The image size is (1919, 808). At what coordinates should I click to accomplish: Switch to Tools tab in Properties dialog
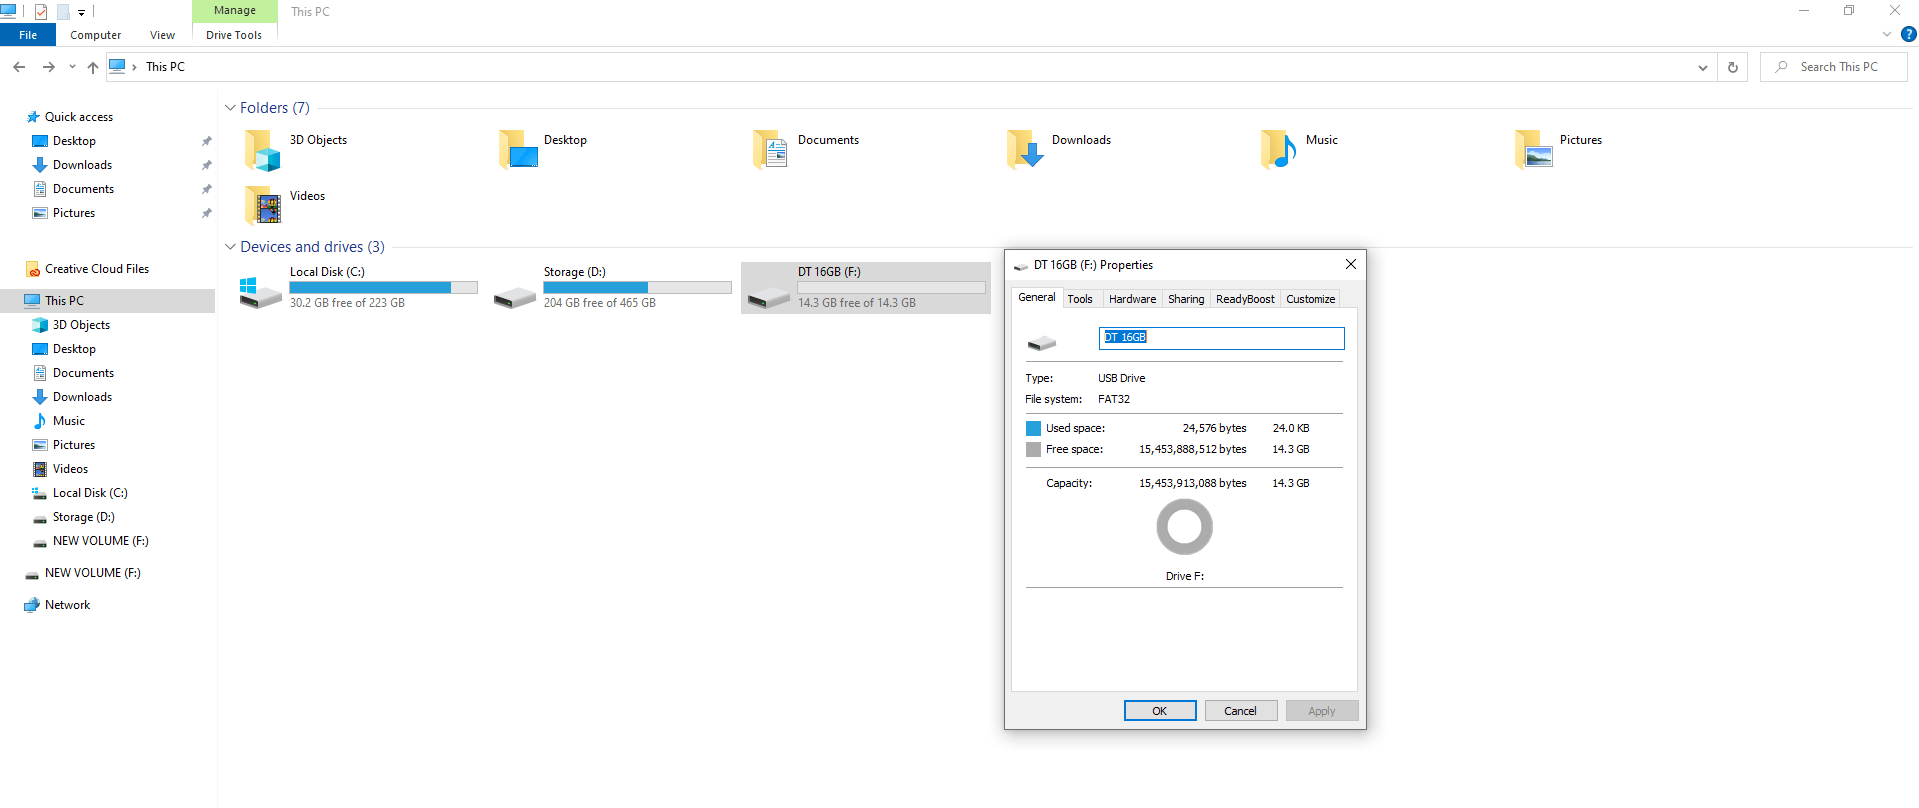coord(1080,299)
